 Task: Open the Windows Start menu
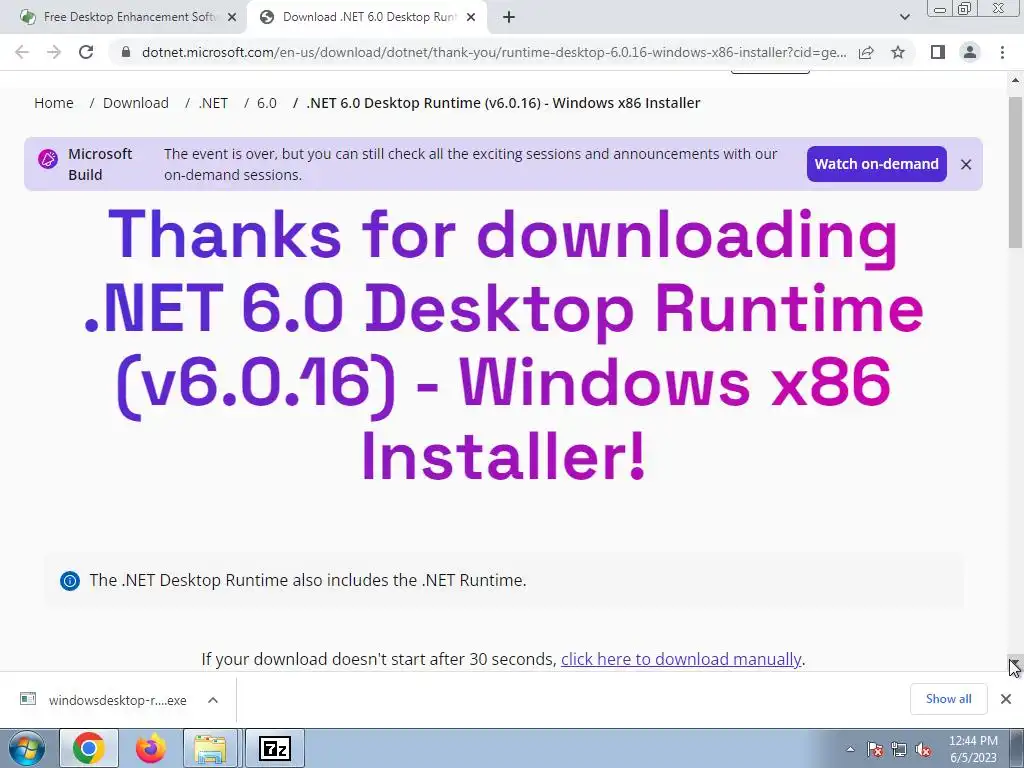point(27,748)
